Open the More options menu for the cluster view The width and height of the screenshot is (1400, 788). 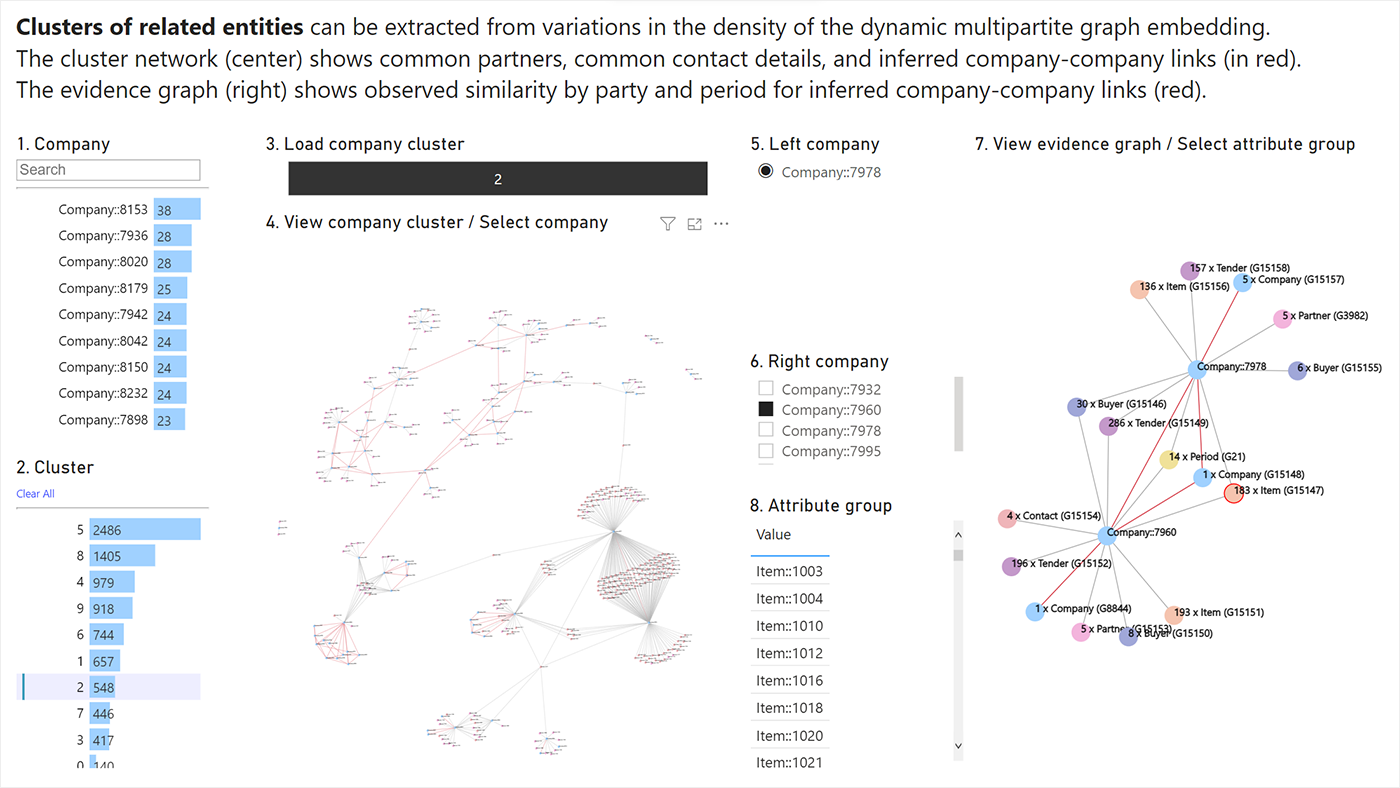tap(721, 223)
